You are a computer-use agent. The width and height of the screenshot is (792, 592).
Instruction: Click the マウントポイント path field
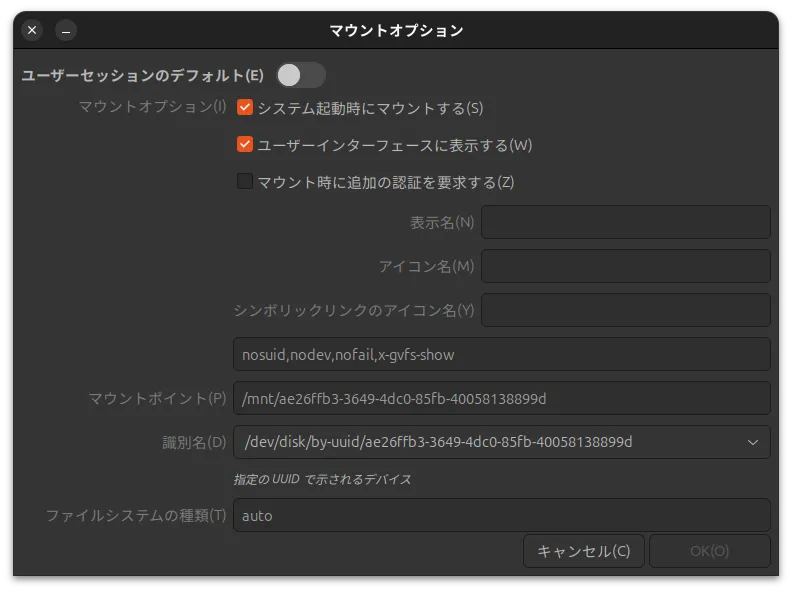click(x=502, y=398)
